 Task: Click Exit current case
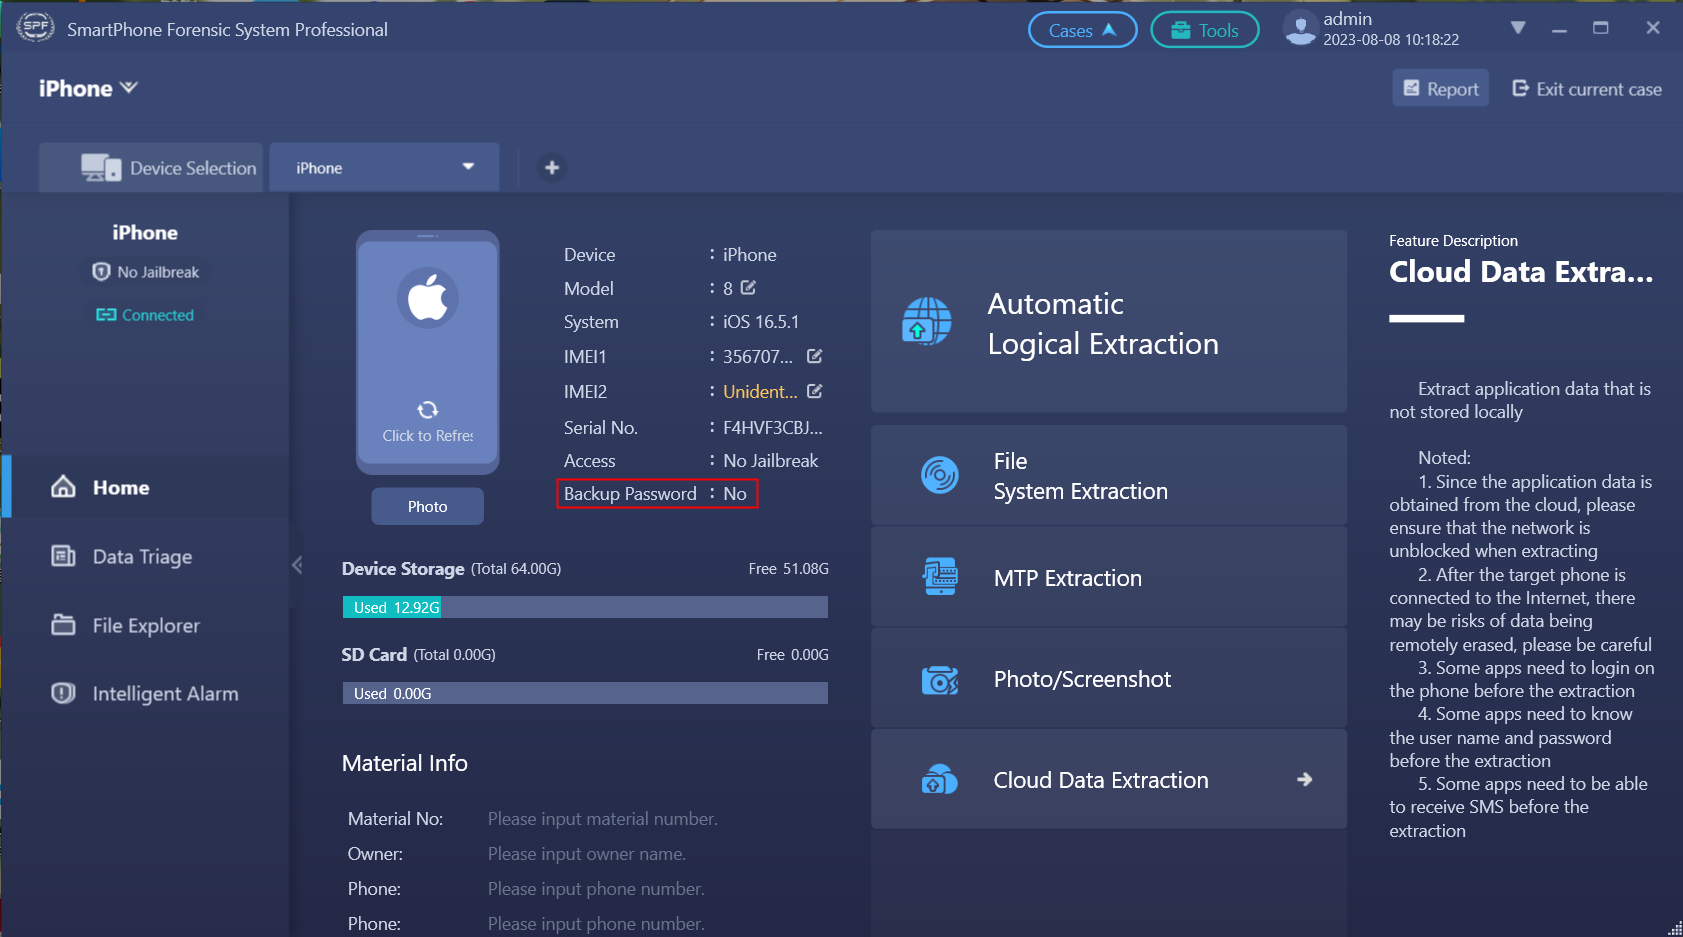coord(1586,89)
